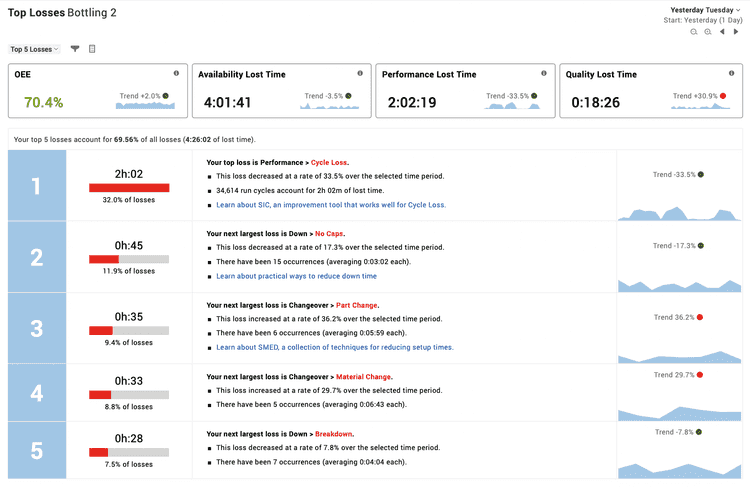This screenshot has height=487, width=750.
Task: Click the 0h:45 loss progress bar
Action: (x=129, y=259)
